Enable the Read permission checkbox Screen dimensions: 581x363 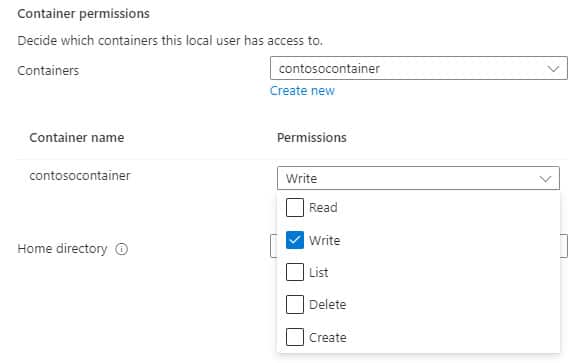[295, 207]
